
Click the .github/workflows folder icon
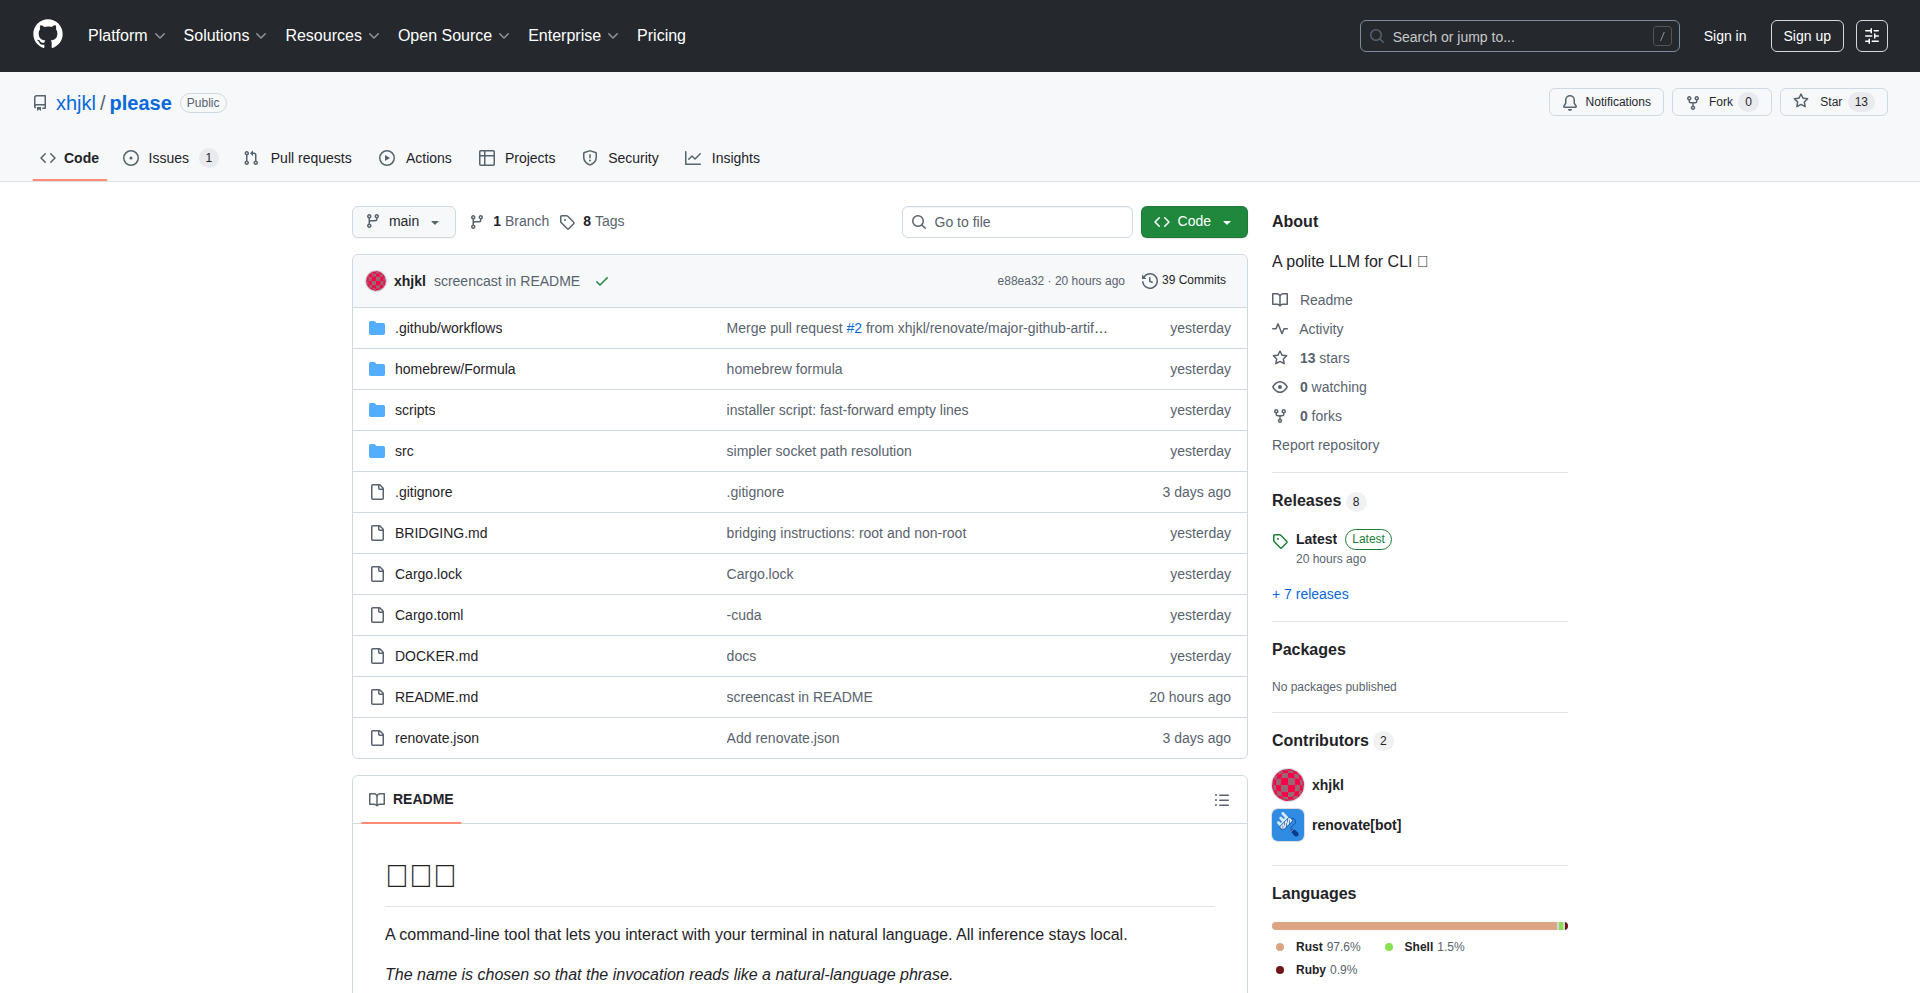pos(377,328)
